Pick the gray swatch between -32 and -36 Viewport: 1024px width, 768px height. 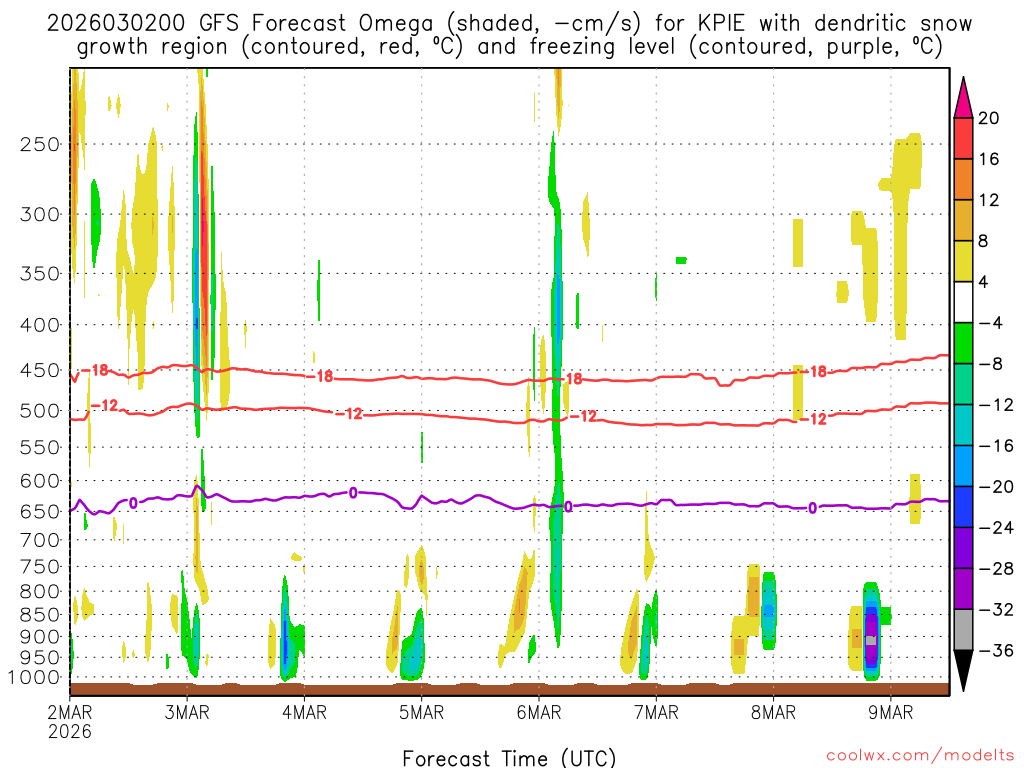(963, 630)
